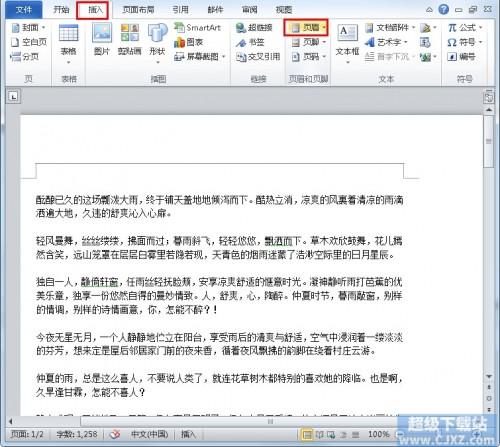Open the insert object dropdown
This screenshot has height=447, width=500.
428,57
